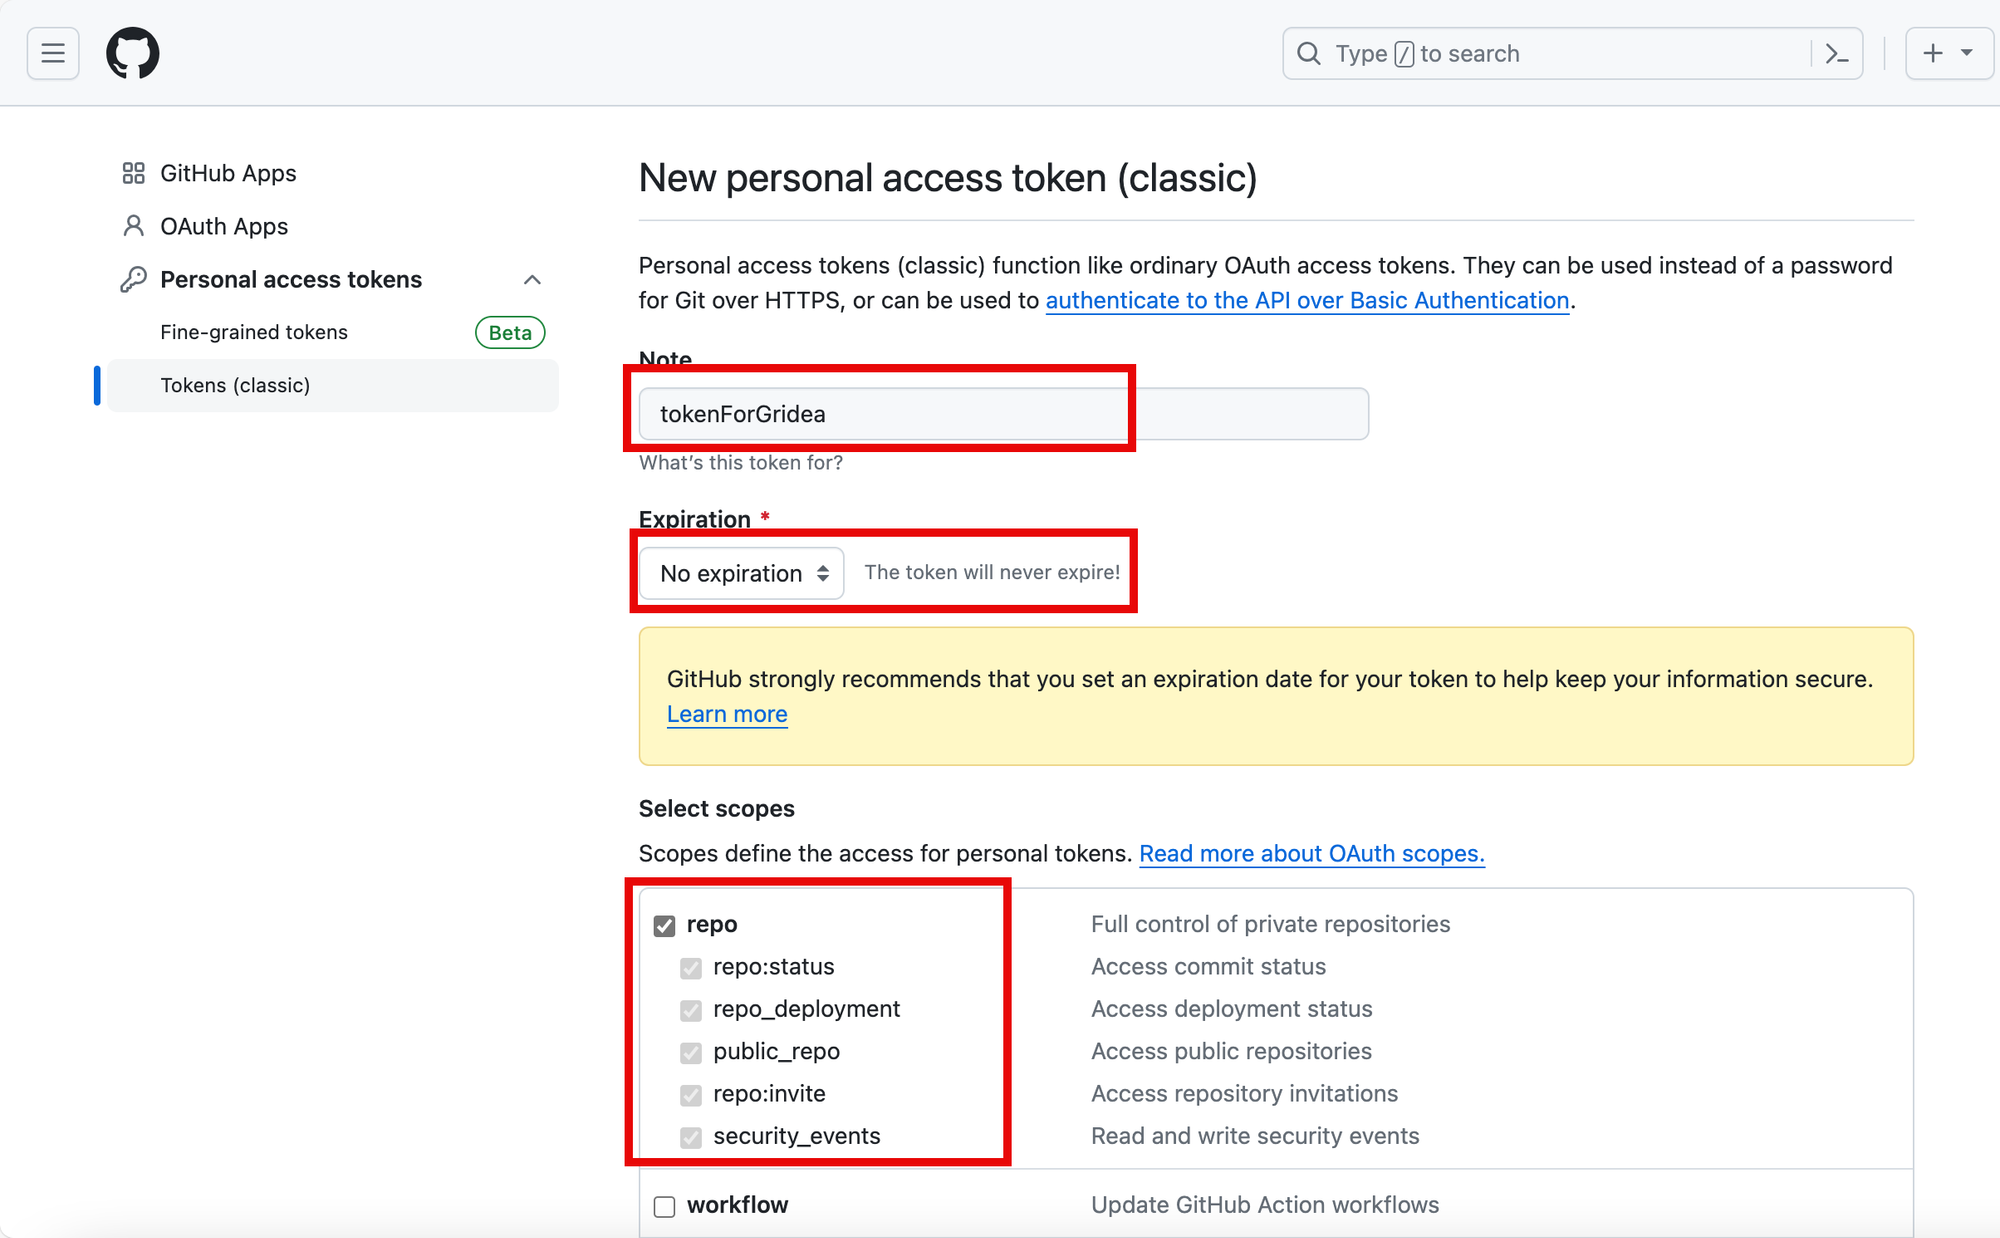This screenshot has width=2000, height=1238.
Task: Click the GitHub logo icon
Action: 133,53
